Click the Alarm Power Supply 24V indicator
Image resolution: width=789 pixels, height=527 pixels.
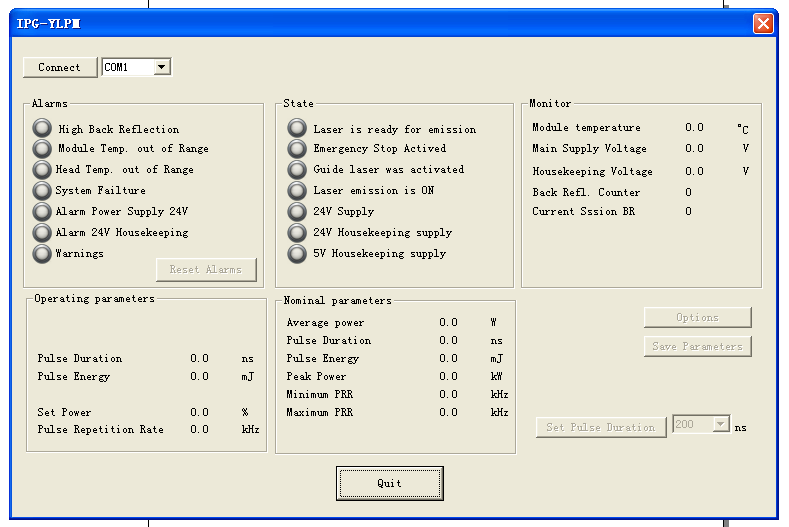coord(42,211)
